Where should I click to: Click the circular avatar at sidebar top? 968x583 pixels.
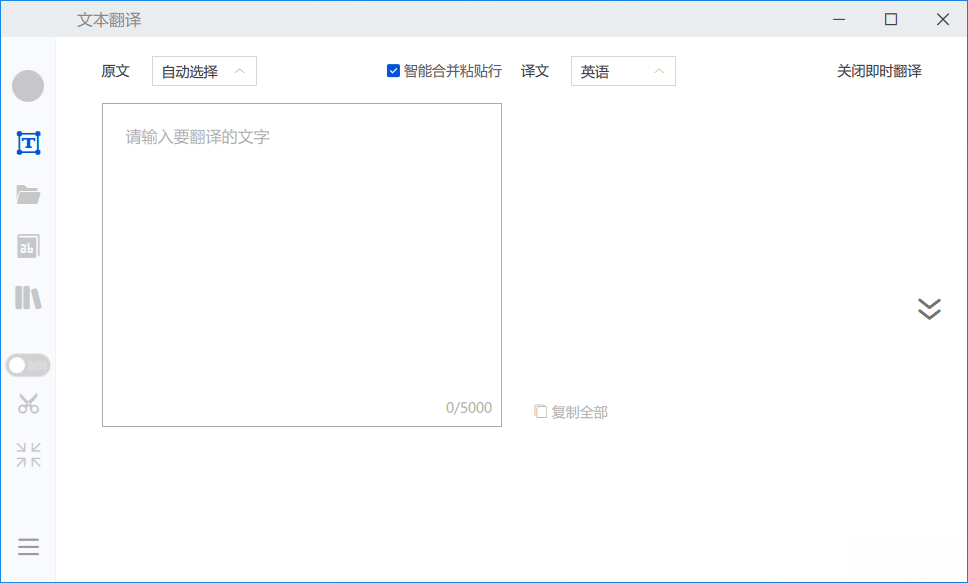(x=28, y=86)
